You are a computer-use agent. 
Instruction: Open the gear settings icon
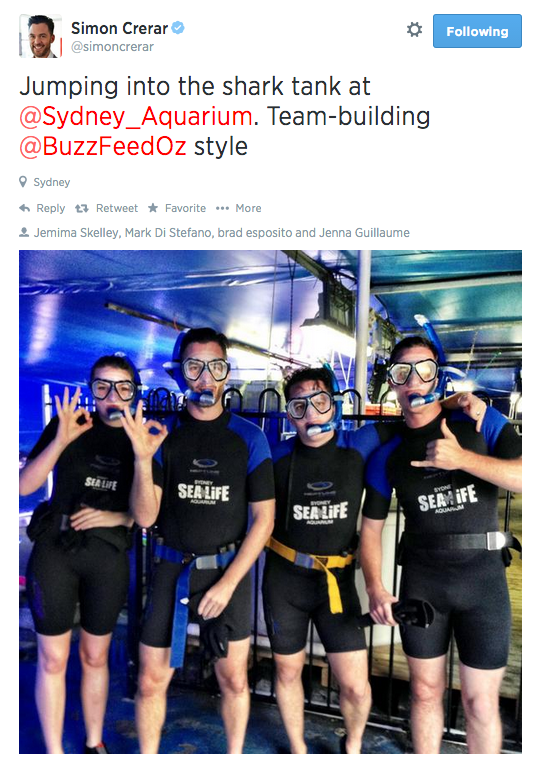[x=414, y=30]
